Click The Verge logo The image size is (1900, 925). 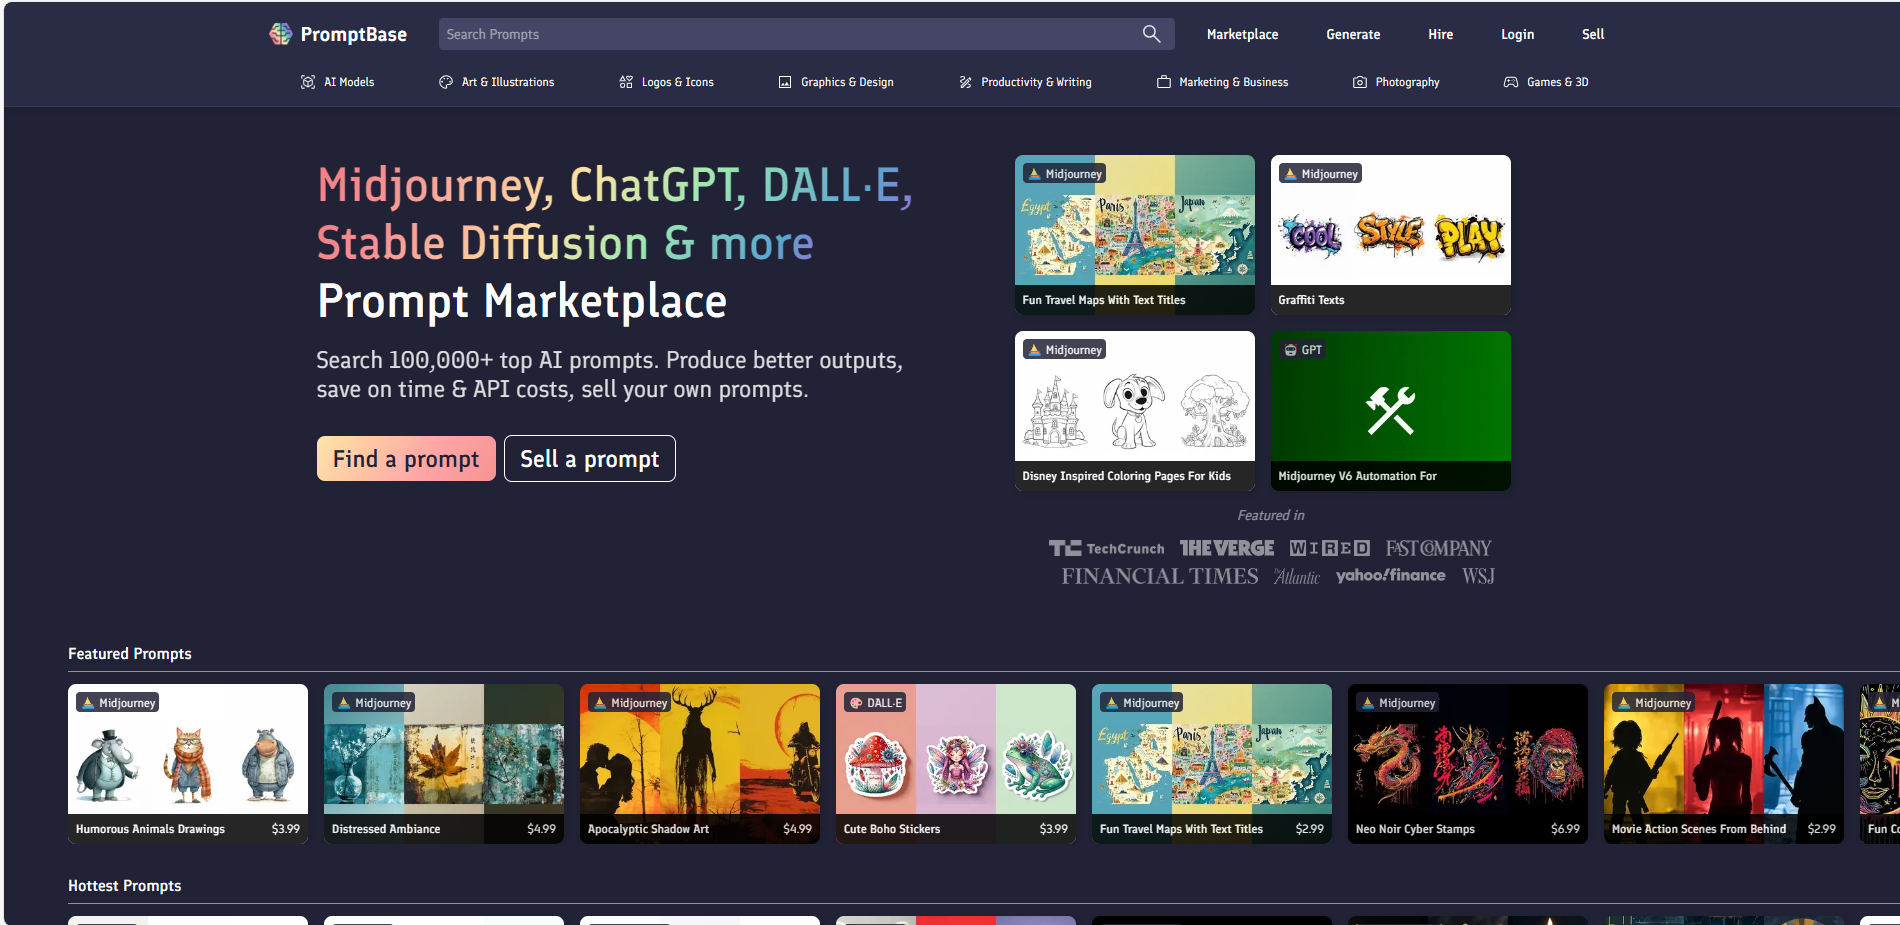point(1227,548)
